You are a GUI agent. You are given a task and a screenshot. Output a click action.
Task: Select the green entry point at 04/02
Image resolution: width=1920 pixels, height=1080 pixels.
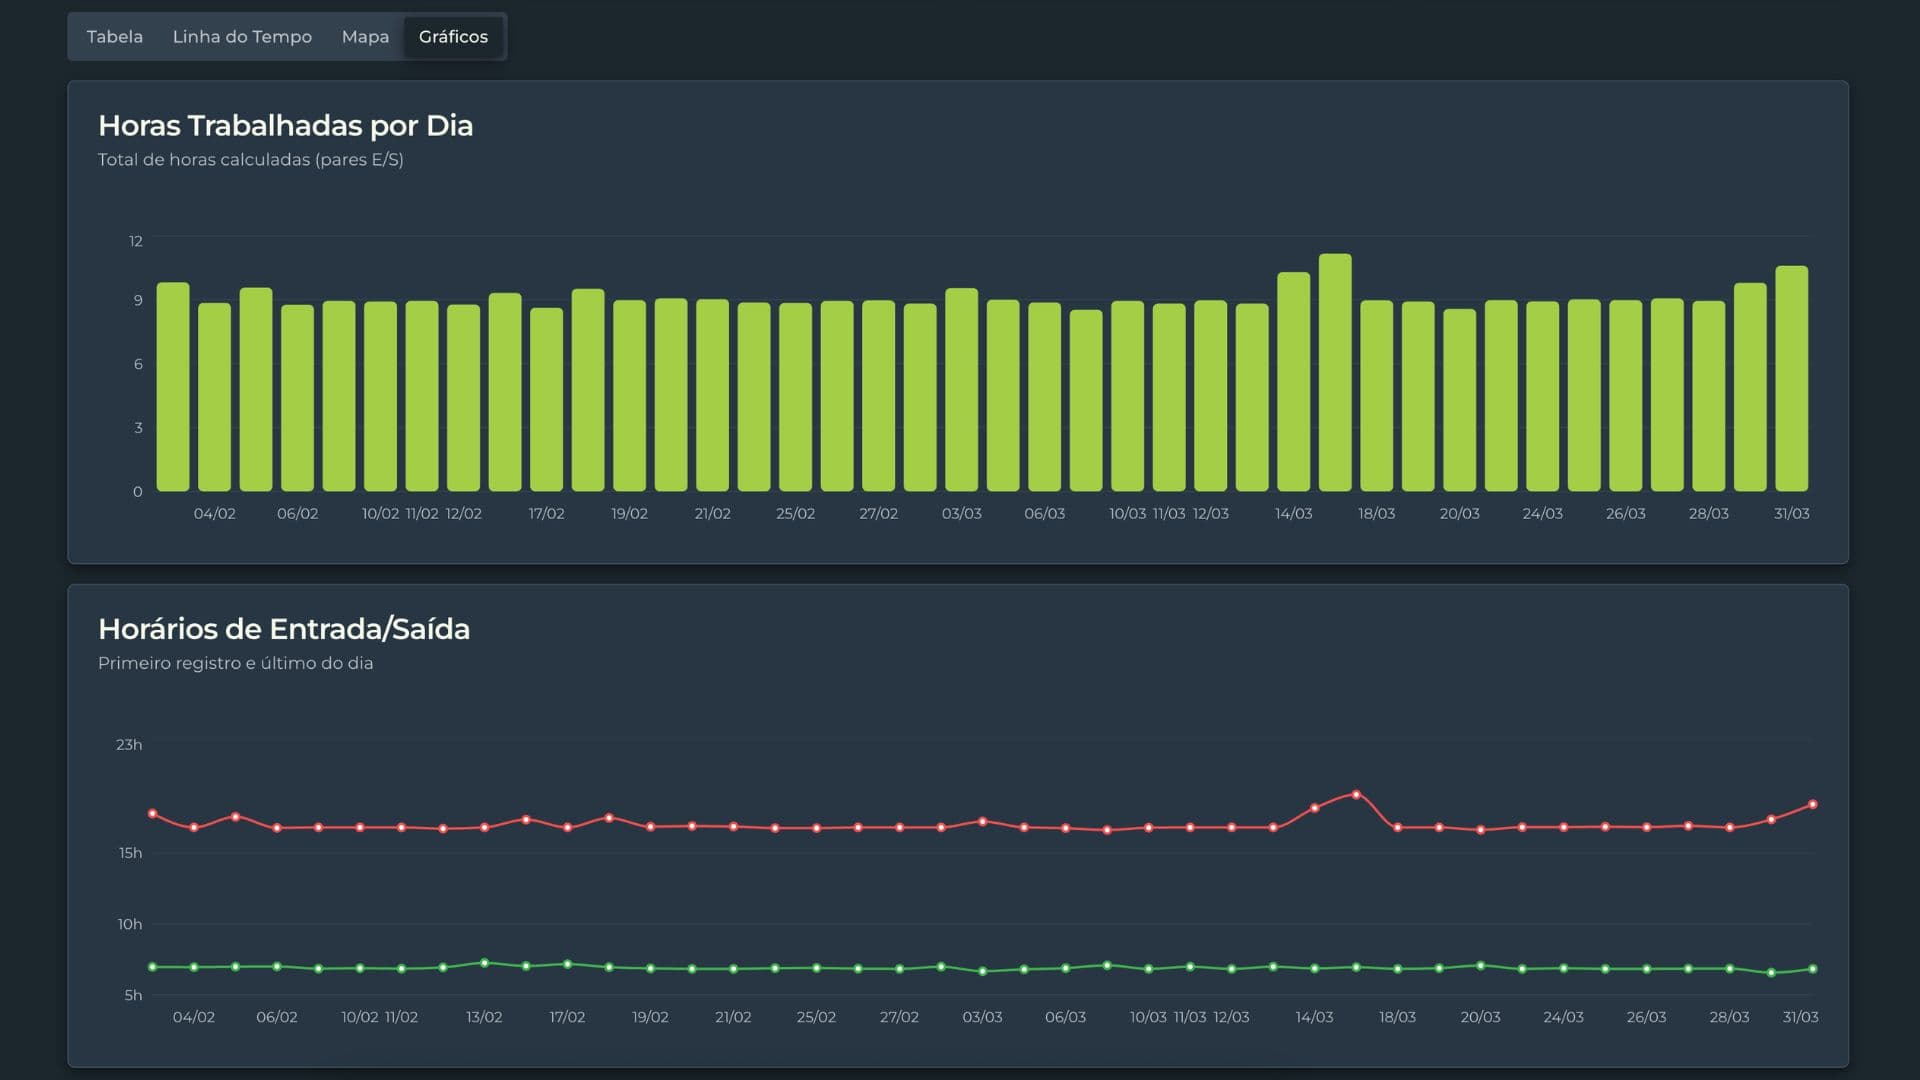tap(194, 967)
